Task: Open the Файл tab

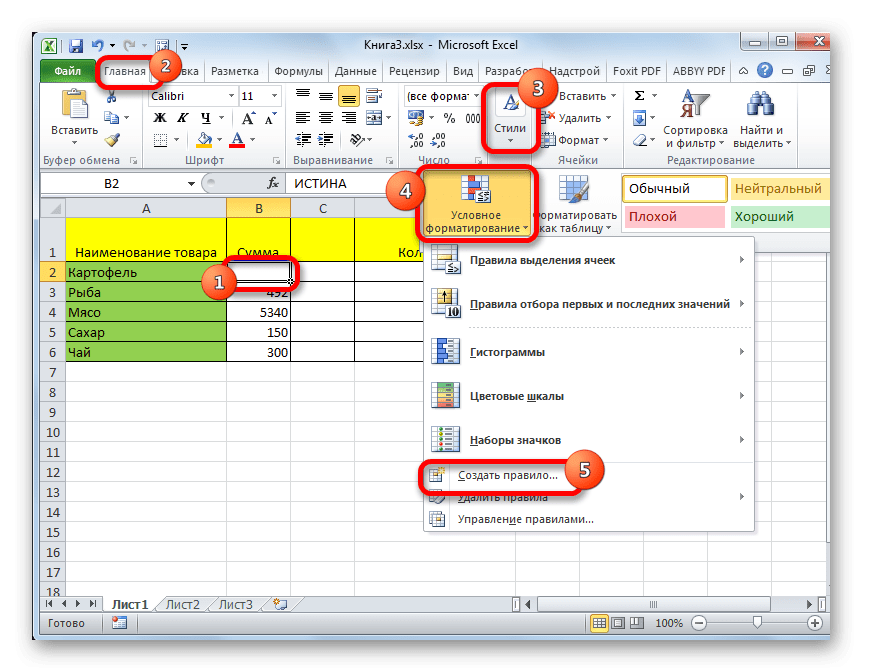Action: (68, 71)
